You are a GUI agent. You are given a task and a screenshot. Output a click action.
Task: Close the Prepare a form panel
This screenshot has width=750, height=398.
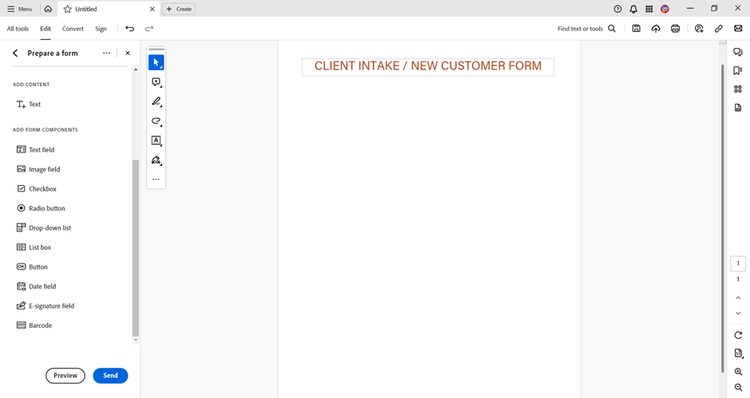click(x=128, y=53)
